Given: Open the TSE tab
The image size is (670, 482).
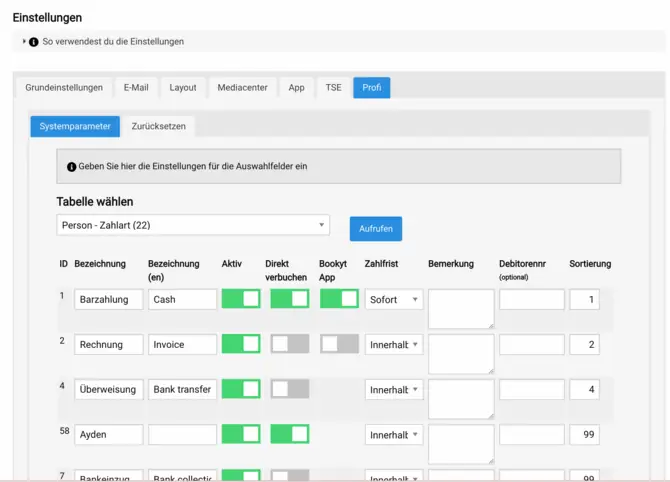Looking at the screenshot, I should pos(334,88).
